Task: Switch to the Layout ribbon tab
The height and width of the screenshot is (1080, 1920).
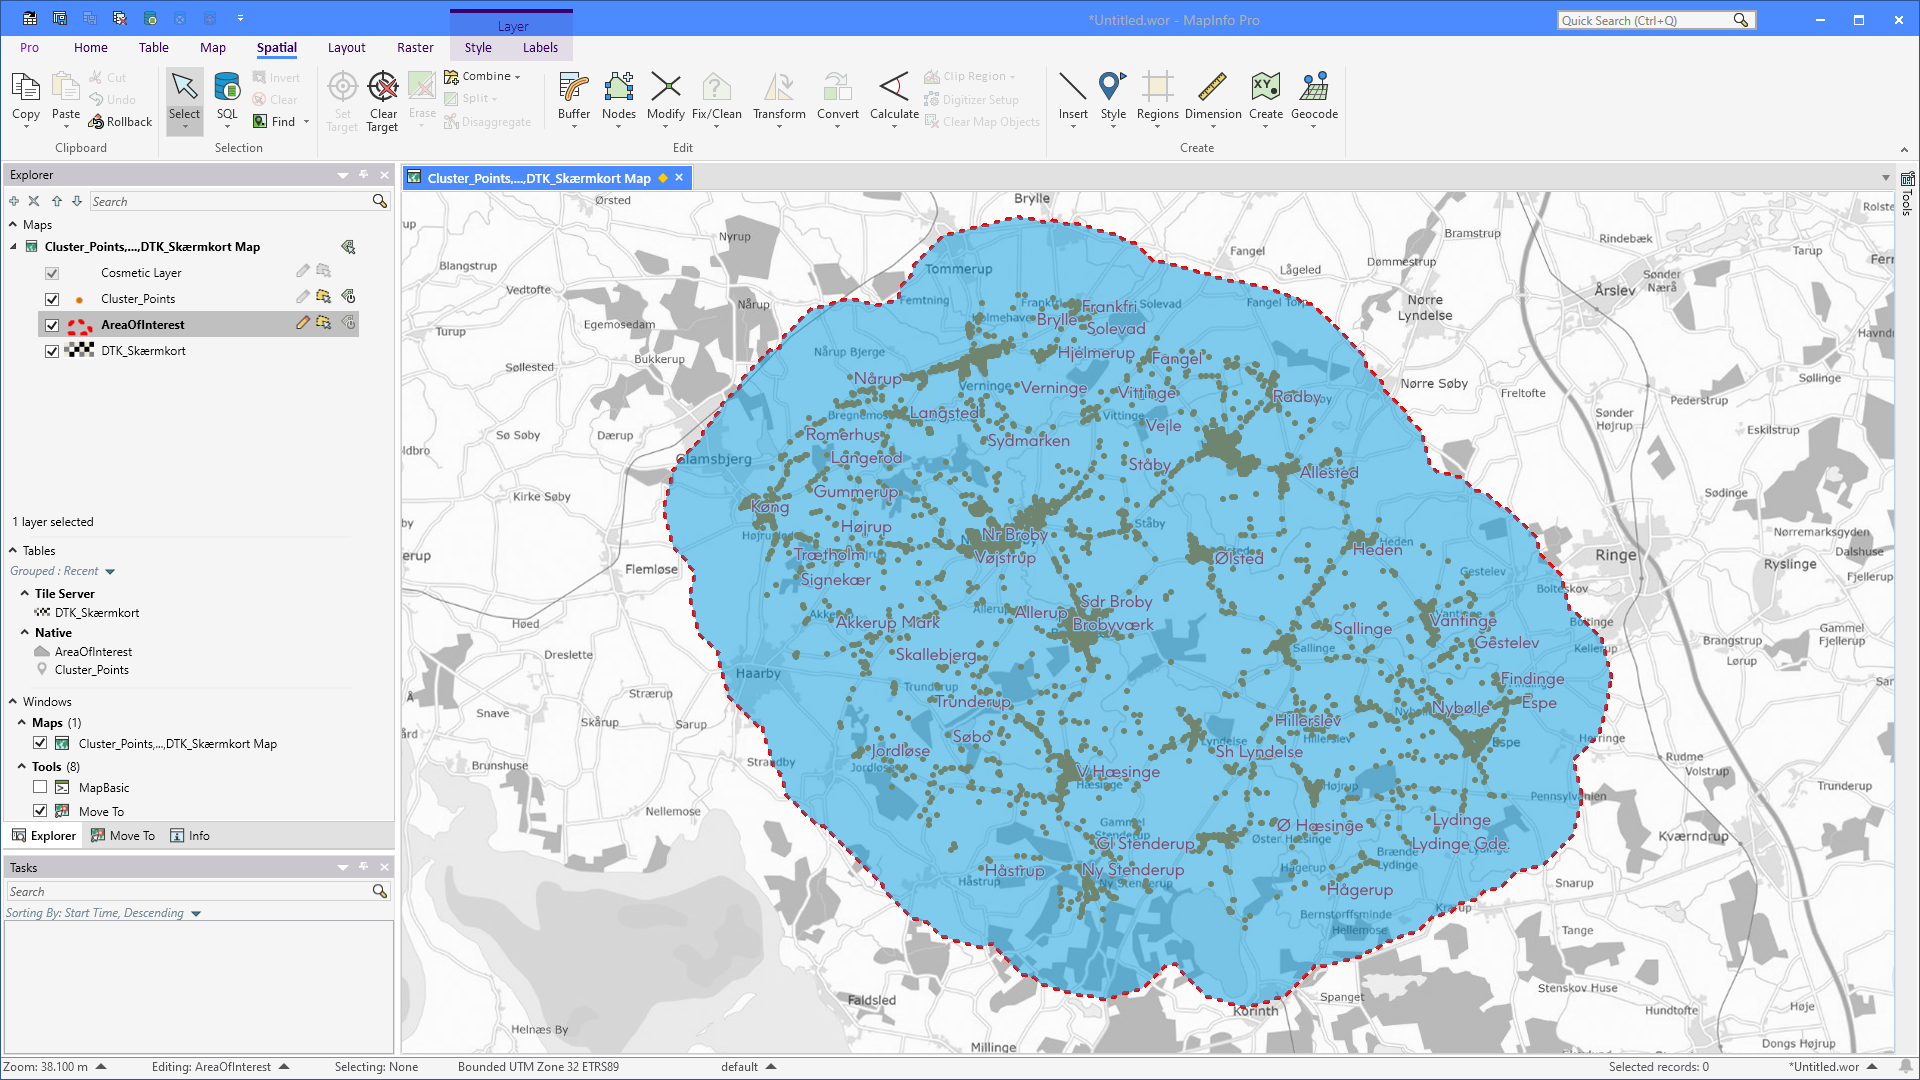Action: pyautogui.click(x=346, y=47)
